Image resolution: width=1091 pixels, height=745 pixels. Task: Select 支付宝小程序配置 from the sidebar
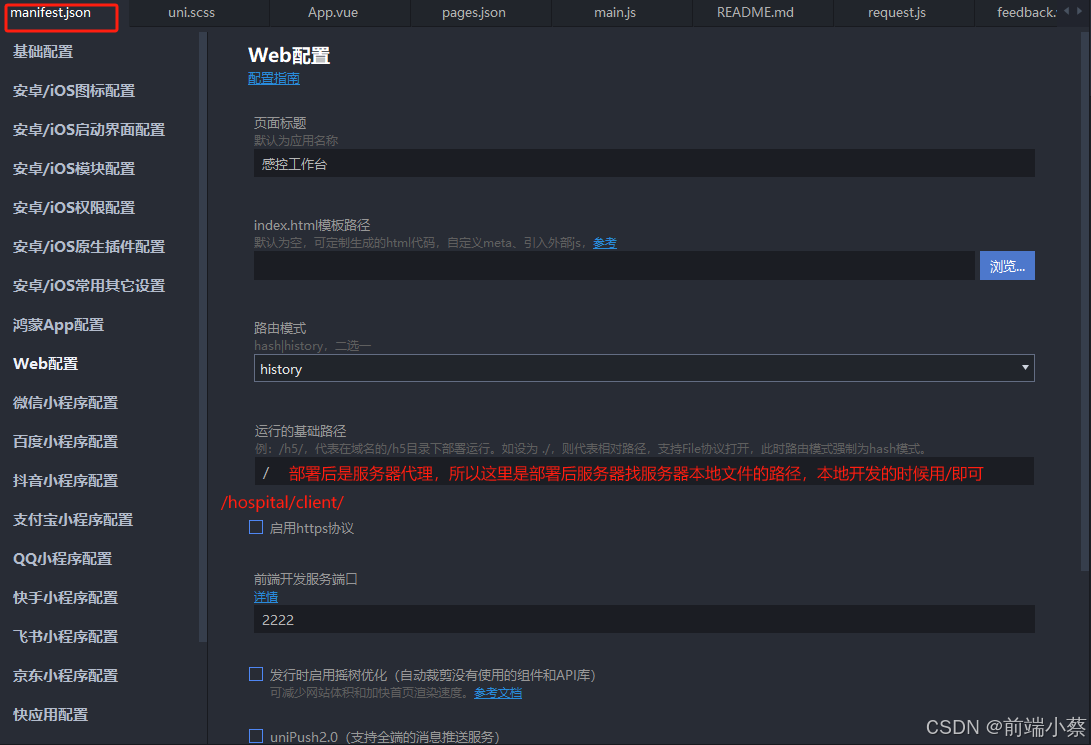coord(68,519)
